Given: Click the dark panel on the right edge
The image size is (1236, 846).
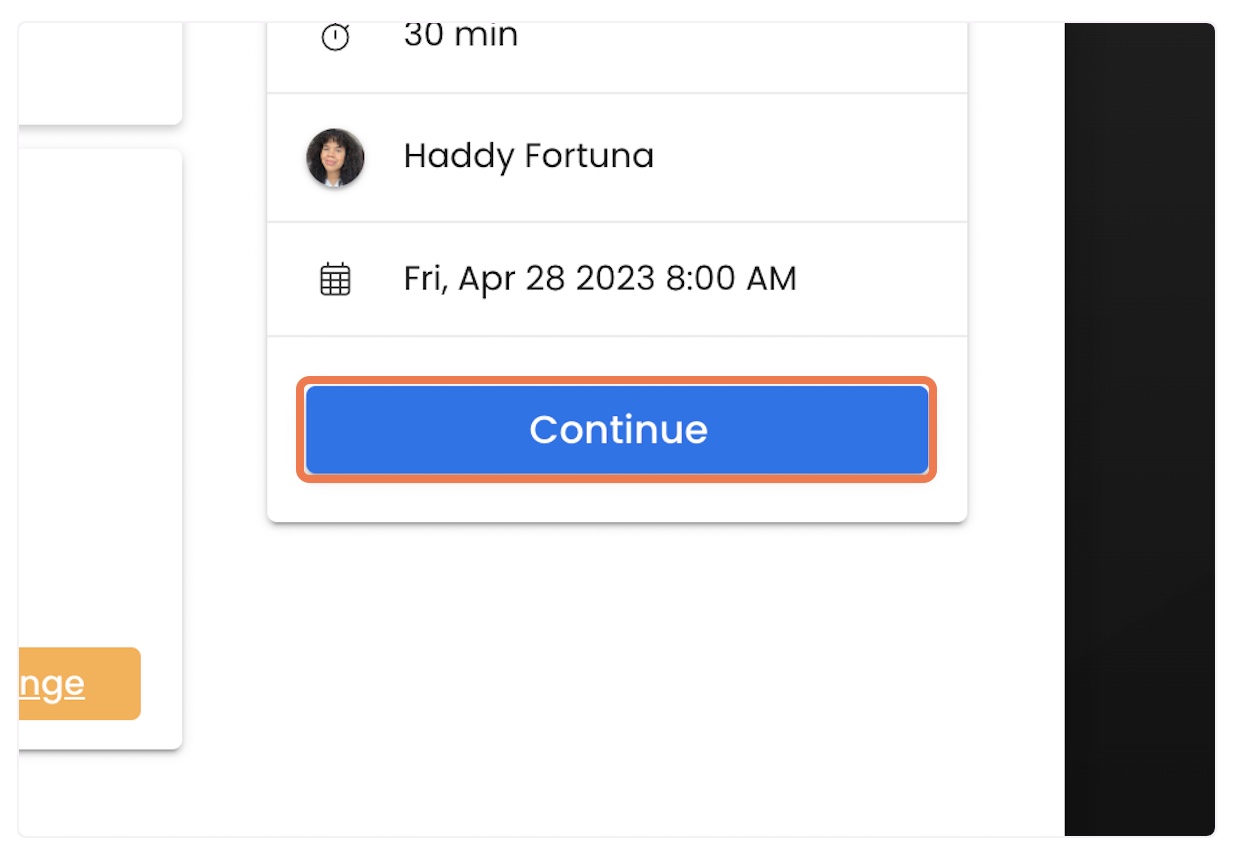Looking at the screenshot, I should [1140, 429].
